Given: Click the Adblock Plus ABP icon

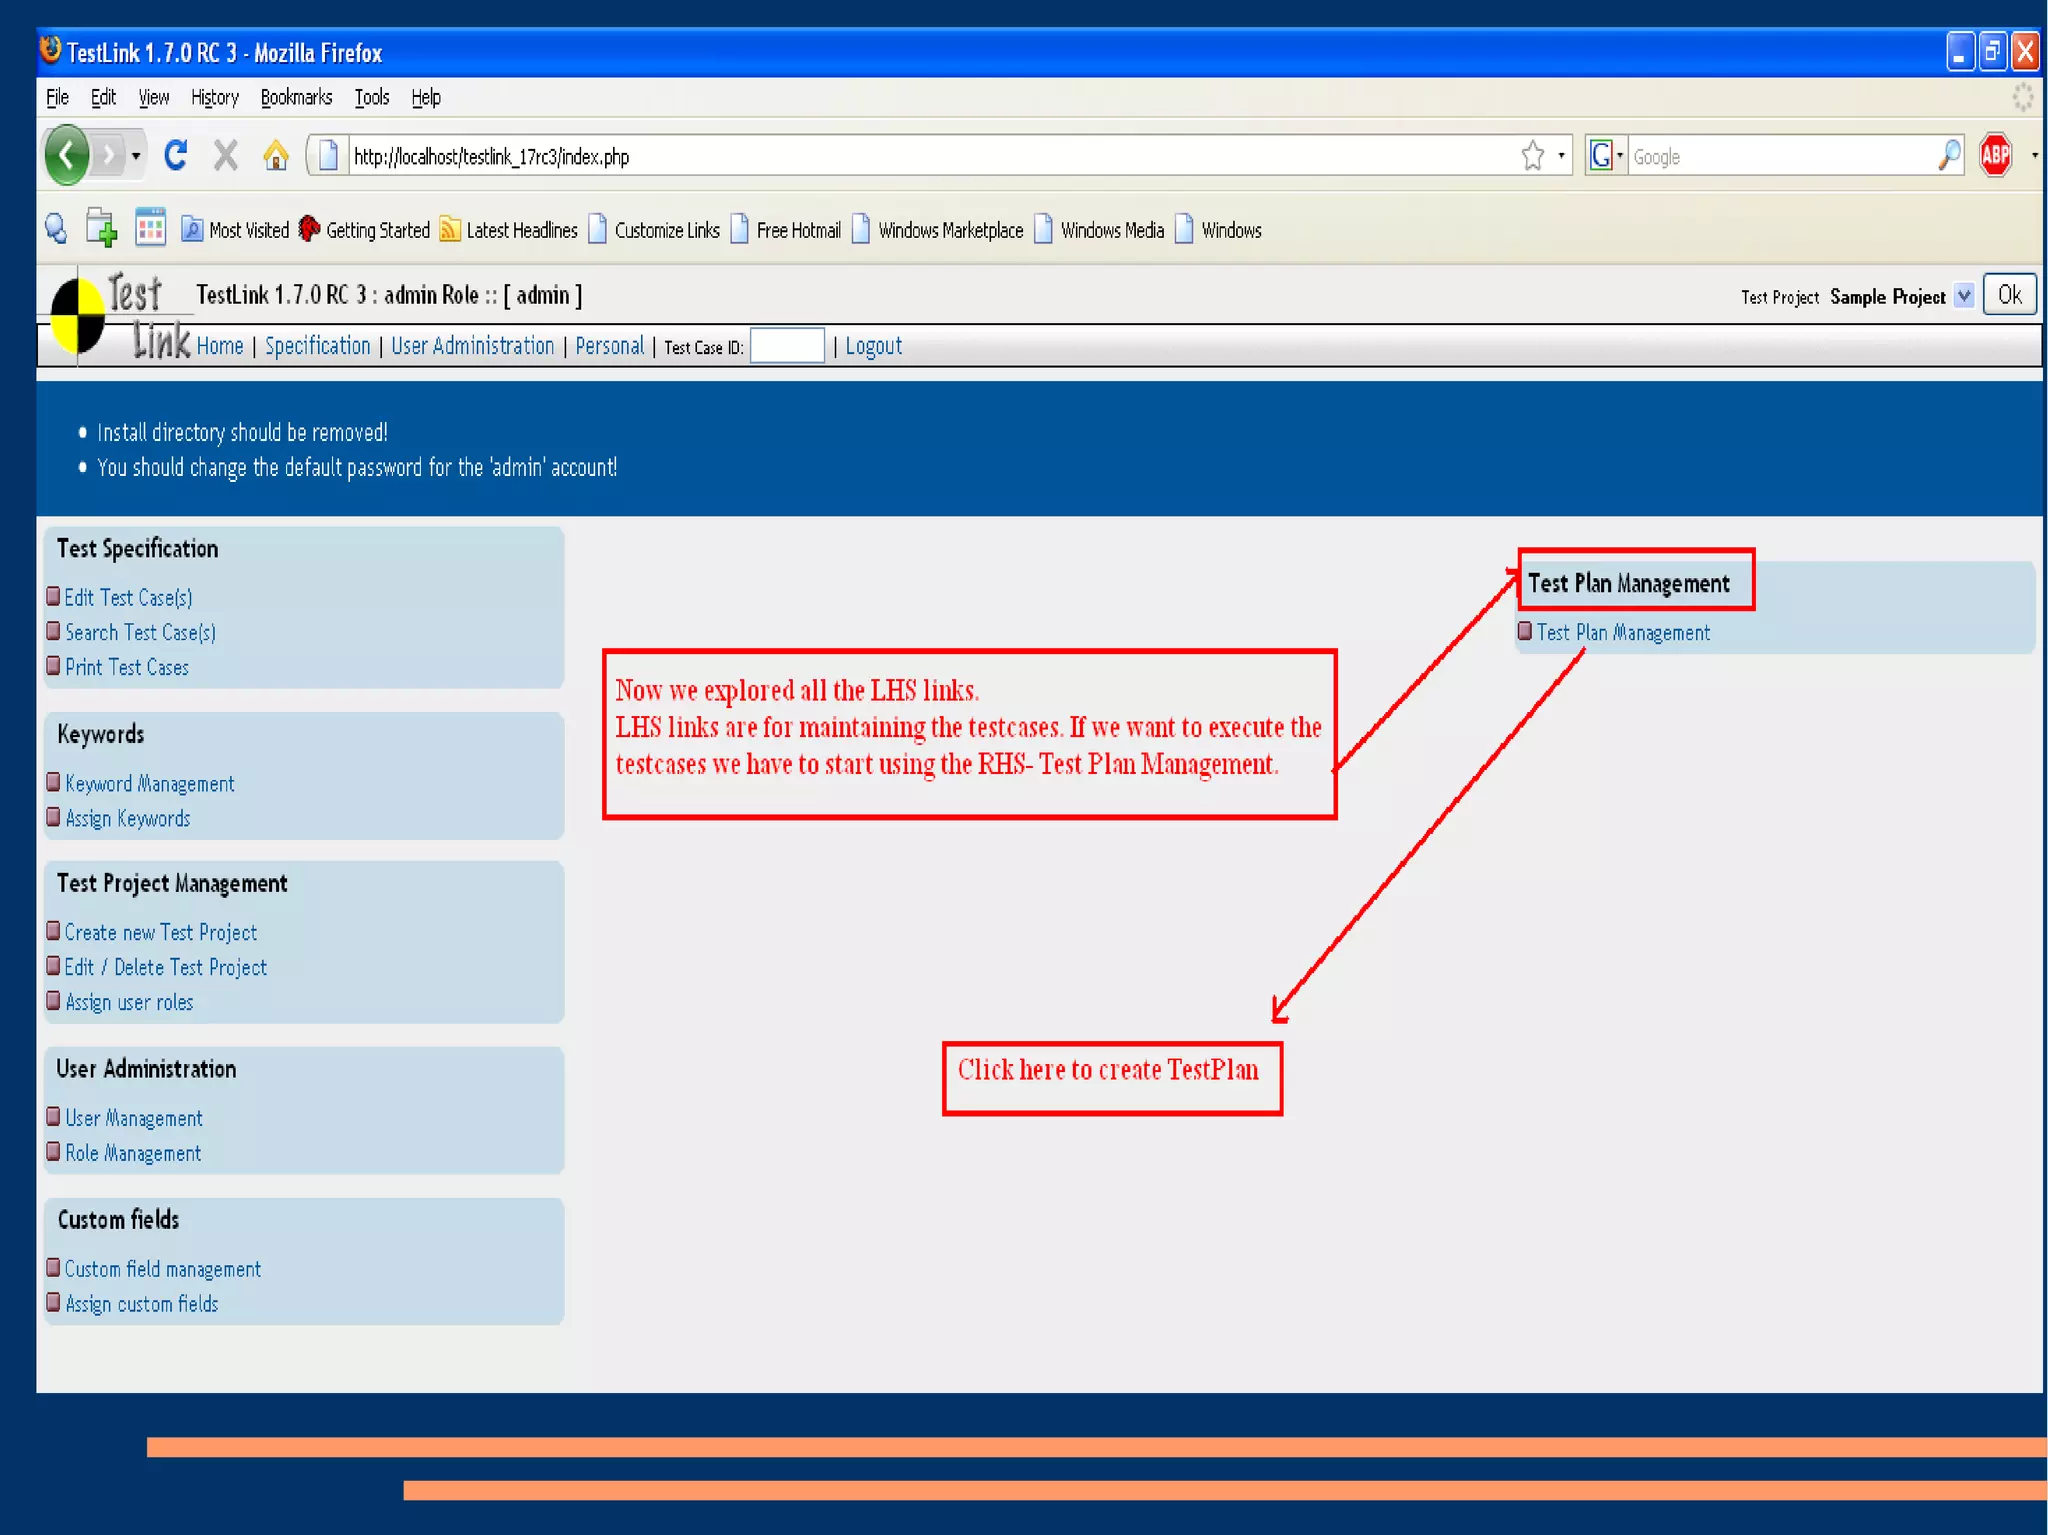Looking at the screenshot, I should tap(1995, 155).
